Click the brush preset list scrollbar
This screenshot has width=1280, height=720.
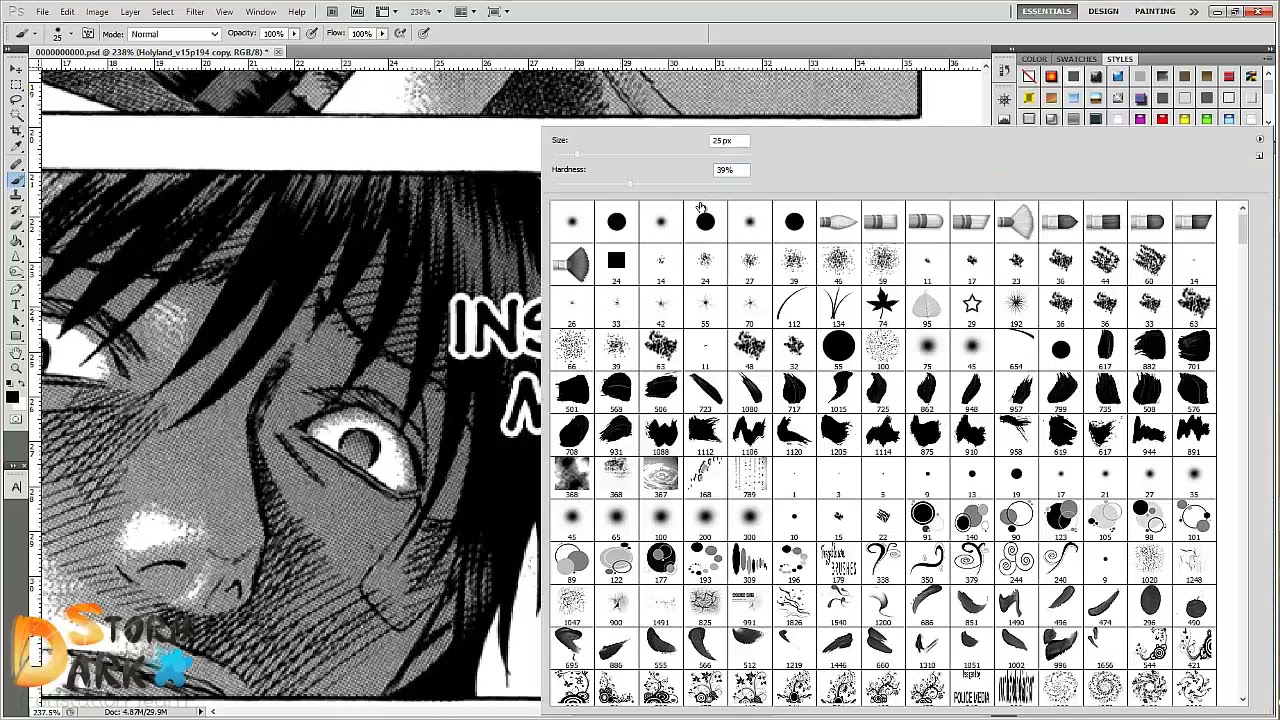click(1243, 455)
